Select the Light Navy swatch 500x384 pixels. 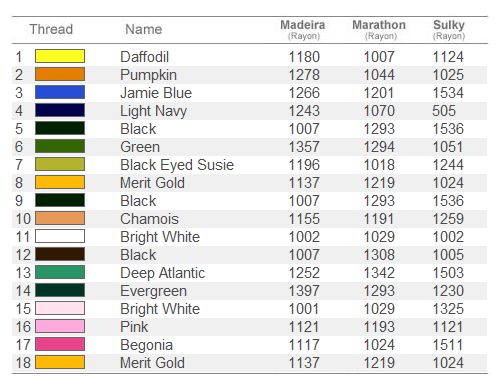60,110
